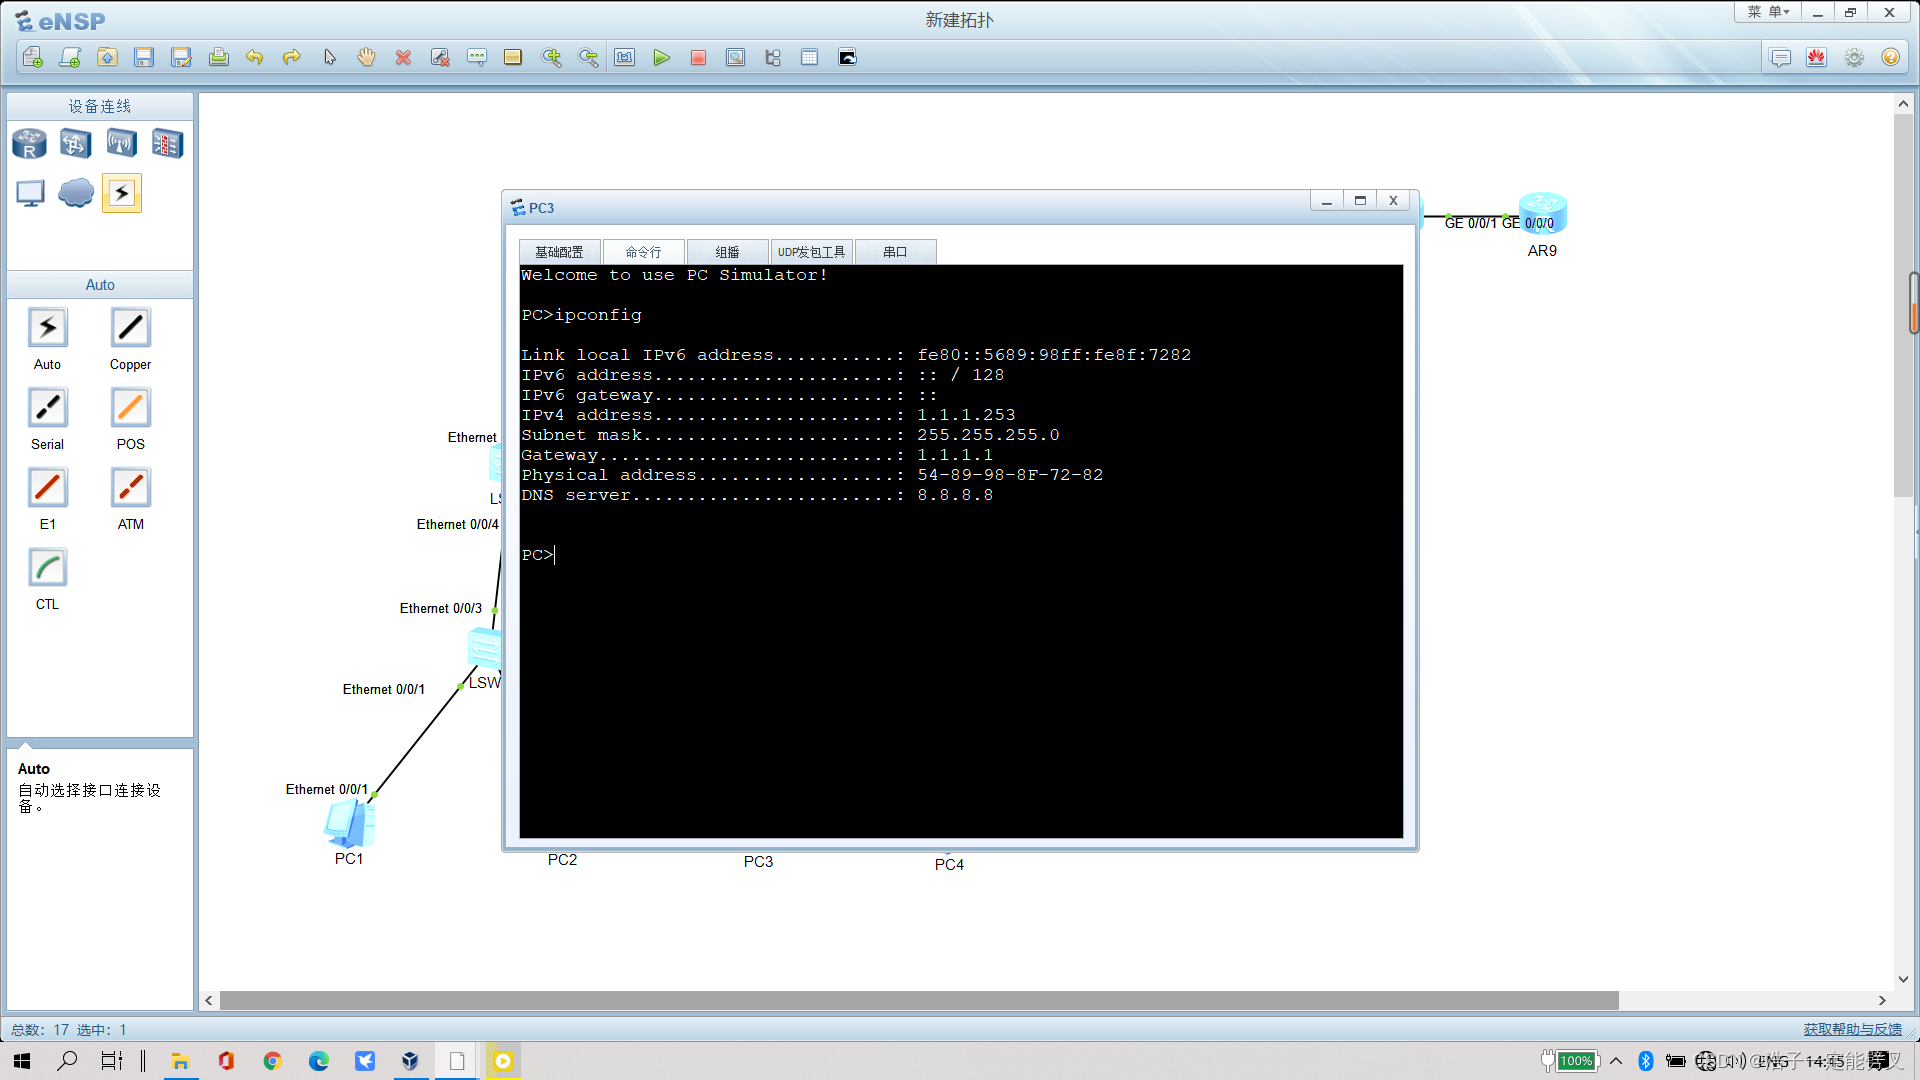This screenshot has height=1080, width=1920.
Task: Pick the cloud device category icon
Action: click(76, 192)
